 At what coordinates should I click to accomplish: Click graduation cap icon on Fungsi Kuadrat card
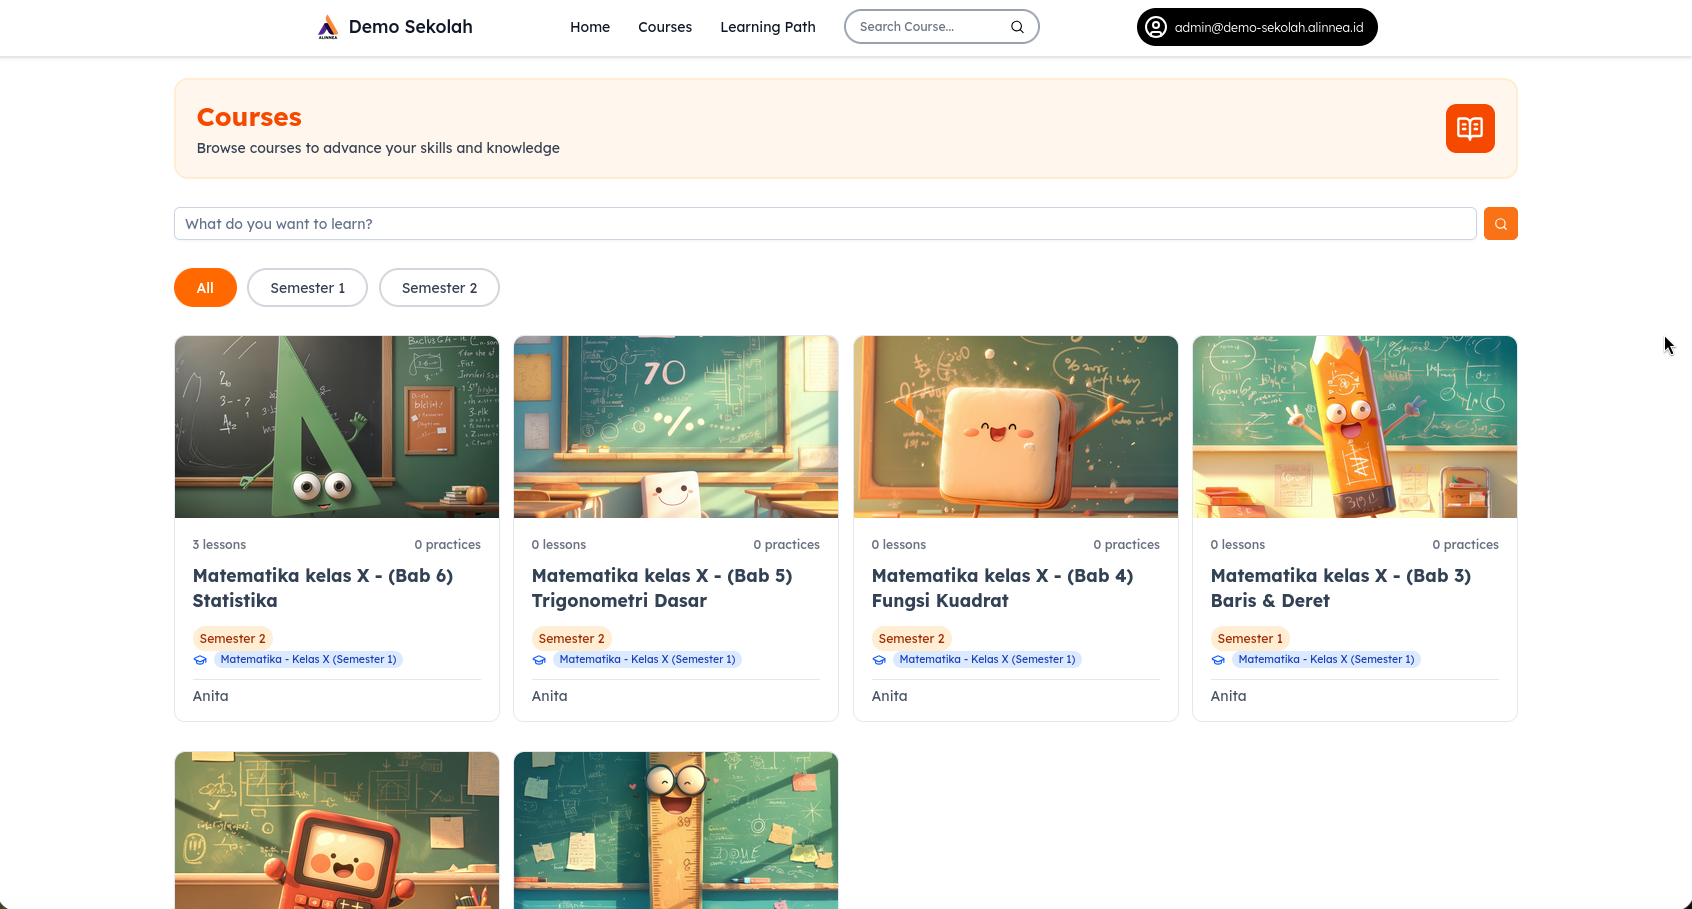click(879, 660)
